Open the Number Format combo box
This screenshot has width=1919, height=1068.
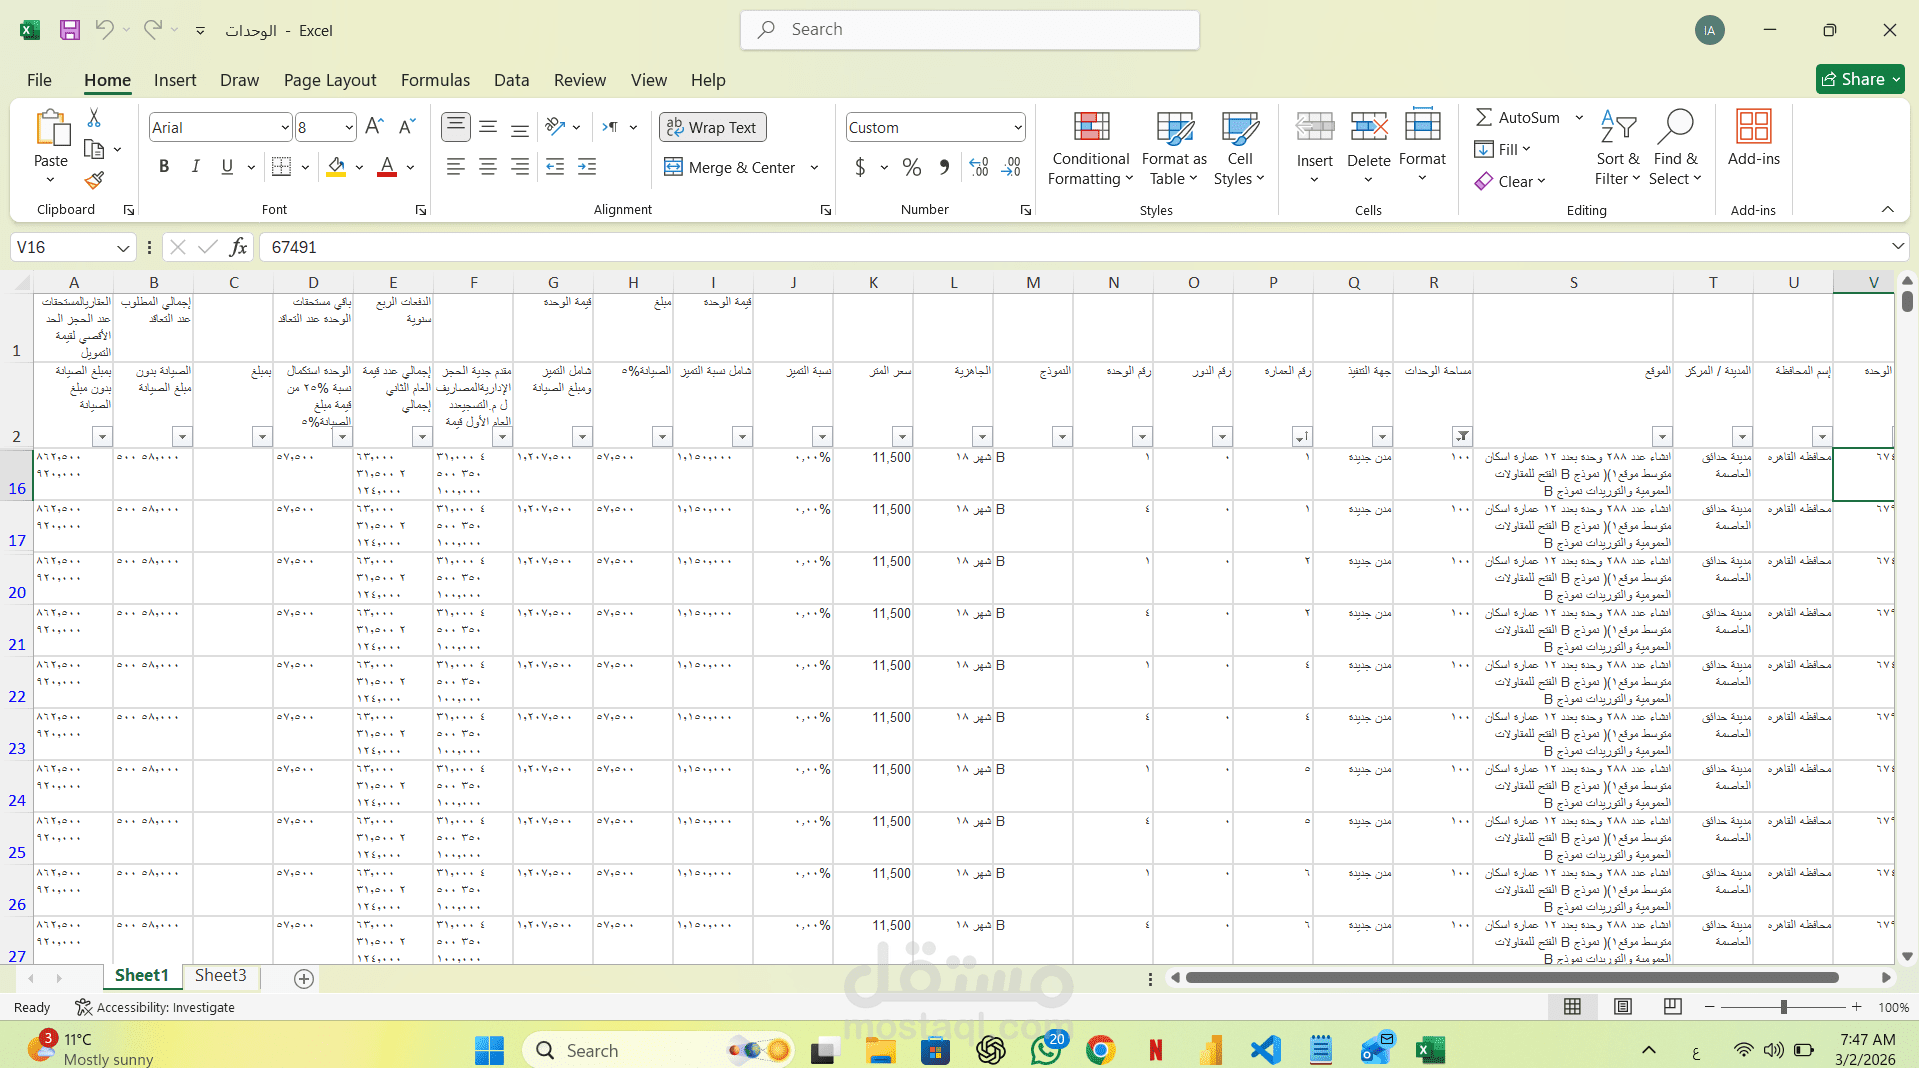(934, 127)
